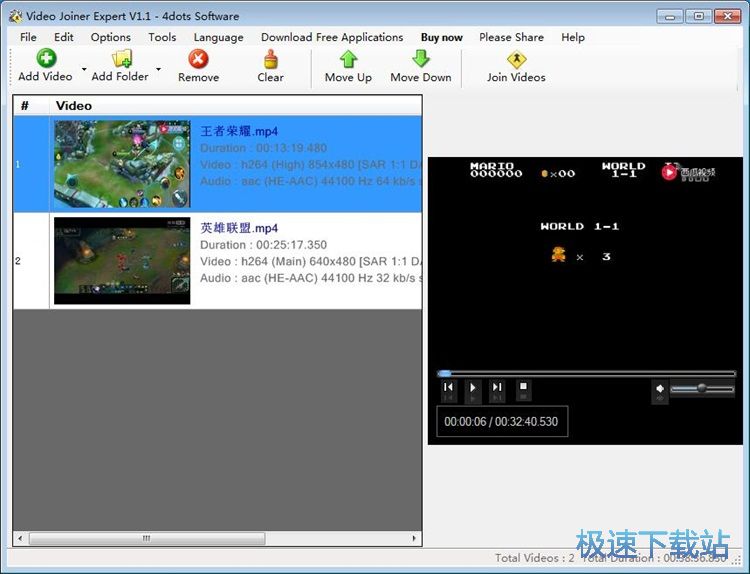Maximize the Video Joiner Expert window
This screenshot has height=574, width=750.
click(x=698, y=16)
